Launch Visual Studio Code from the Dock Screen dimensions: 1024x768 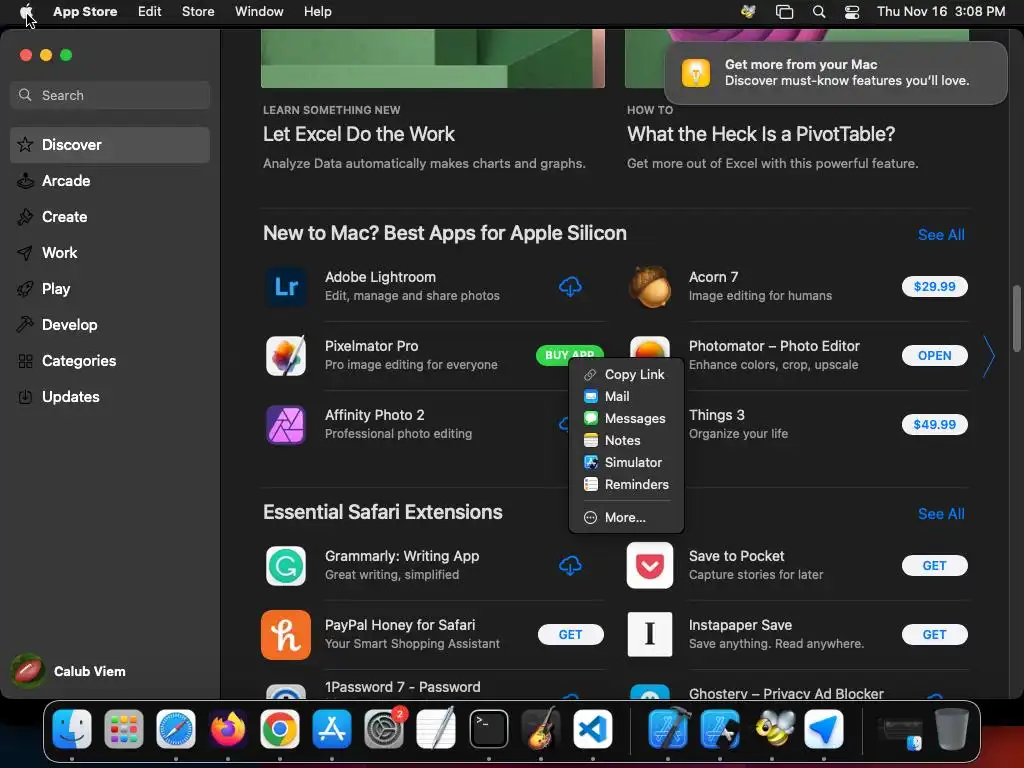coord(592,729)
